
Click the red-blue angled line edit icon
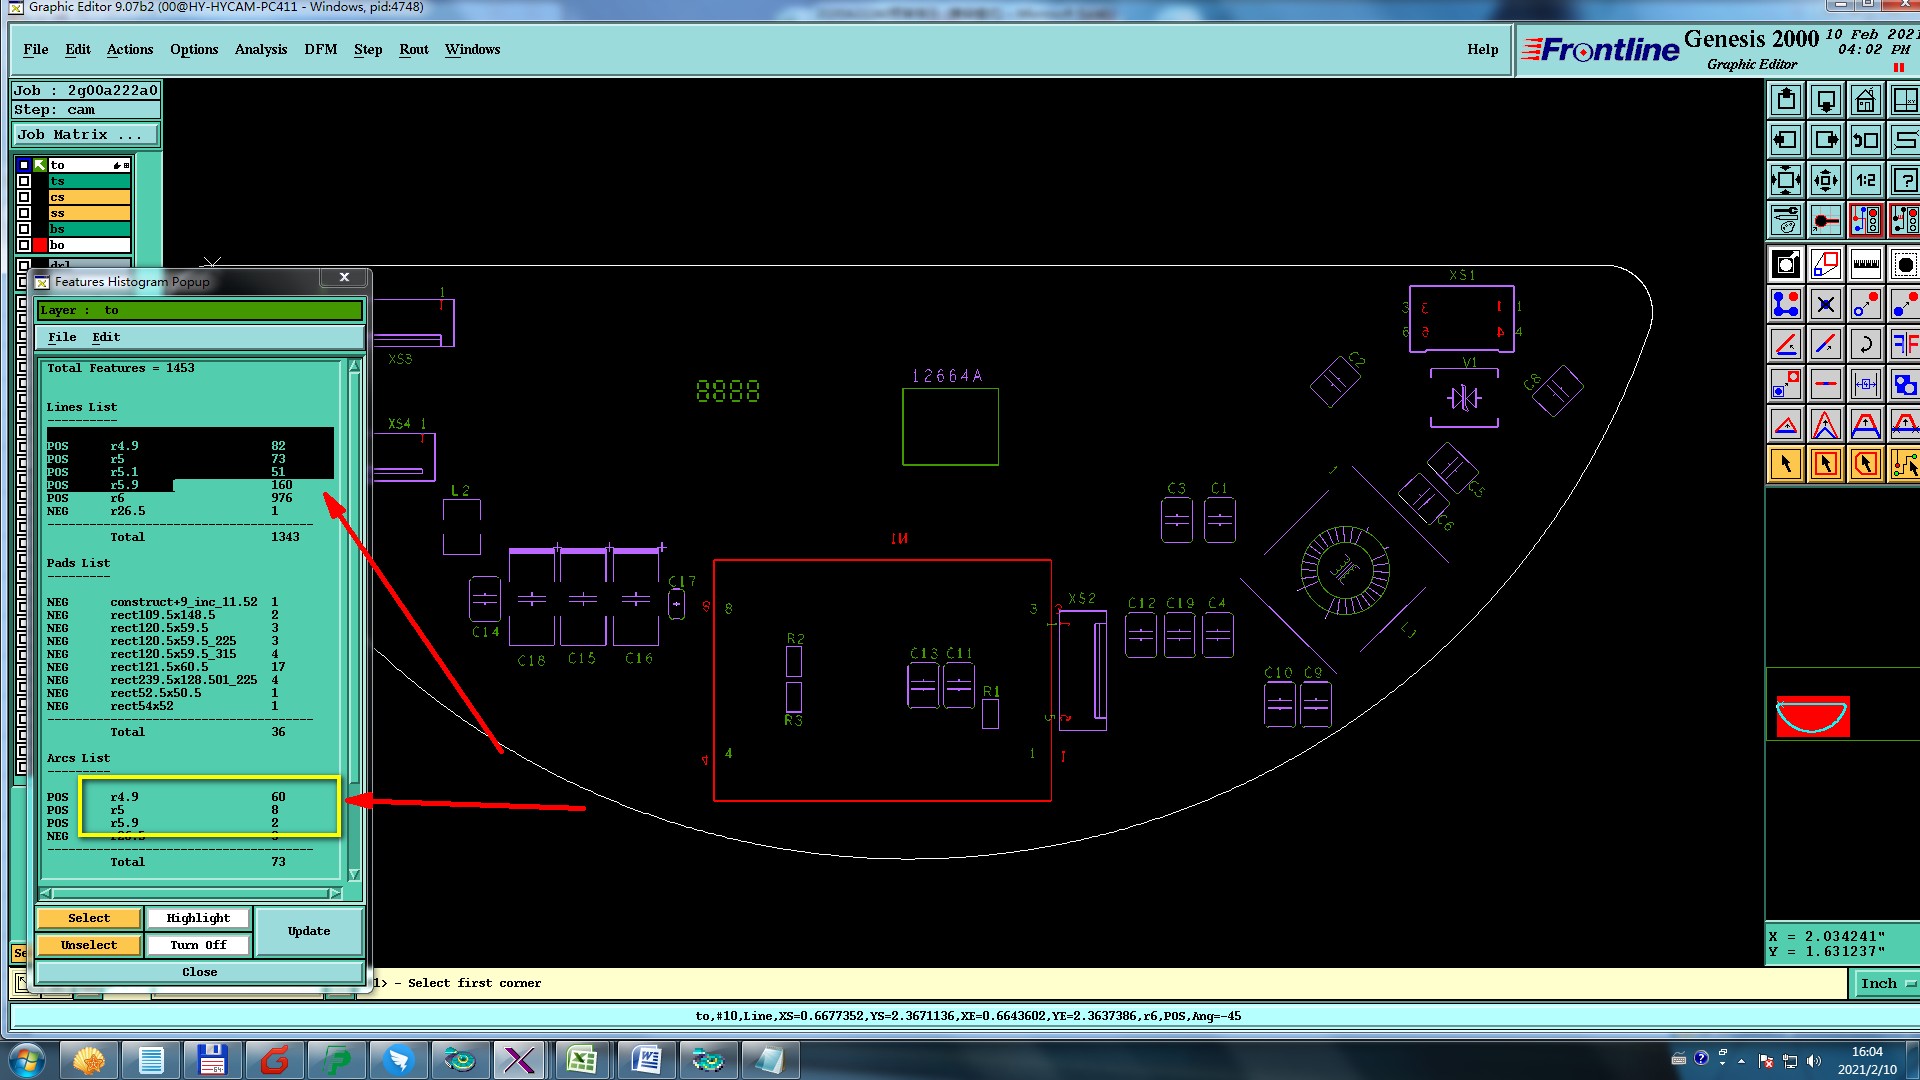tap(1786, 344)
